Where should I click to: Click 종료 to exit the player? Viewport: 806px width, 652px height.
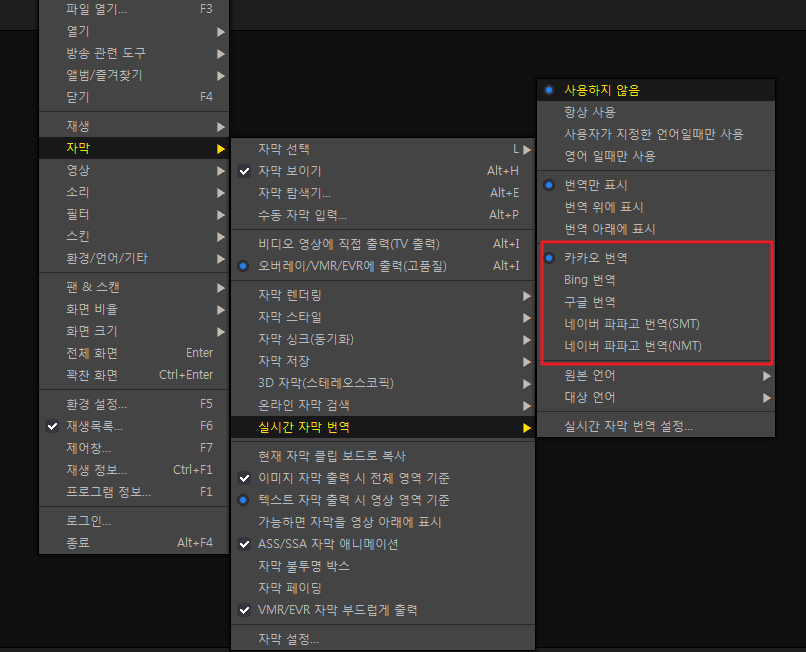tap(134, 543)
